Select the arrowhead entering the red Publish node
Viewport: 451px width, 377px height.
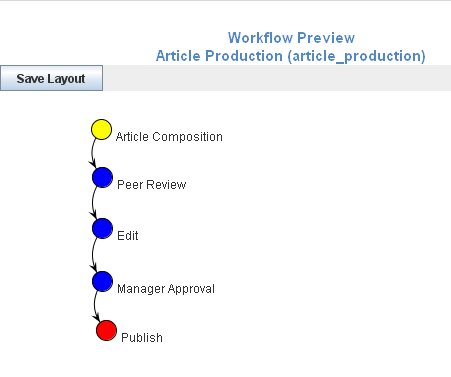[x=97, y=317]
